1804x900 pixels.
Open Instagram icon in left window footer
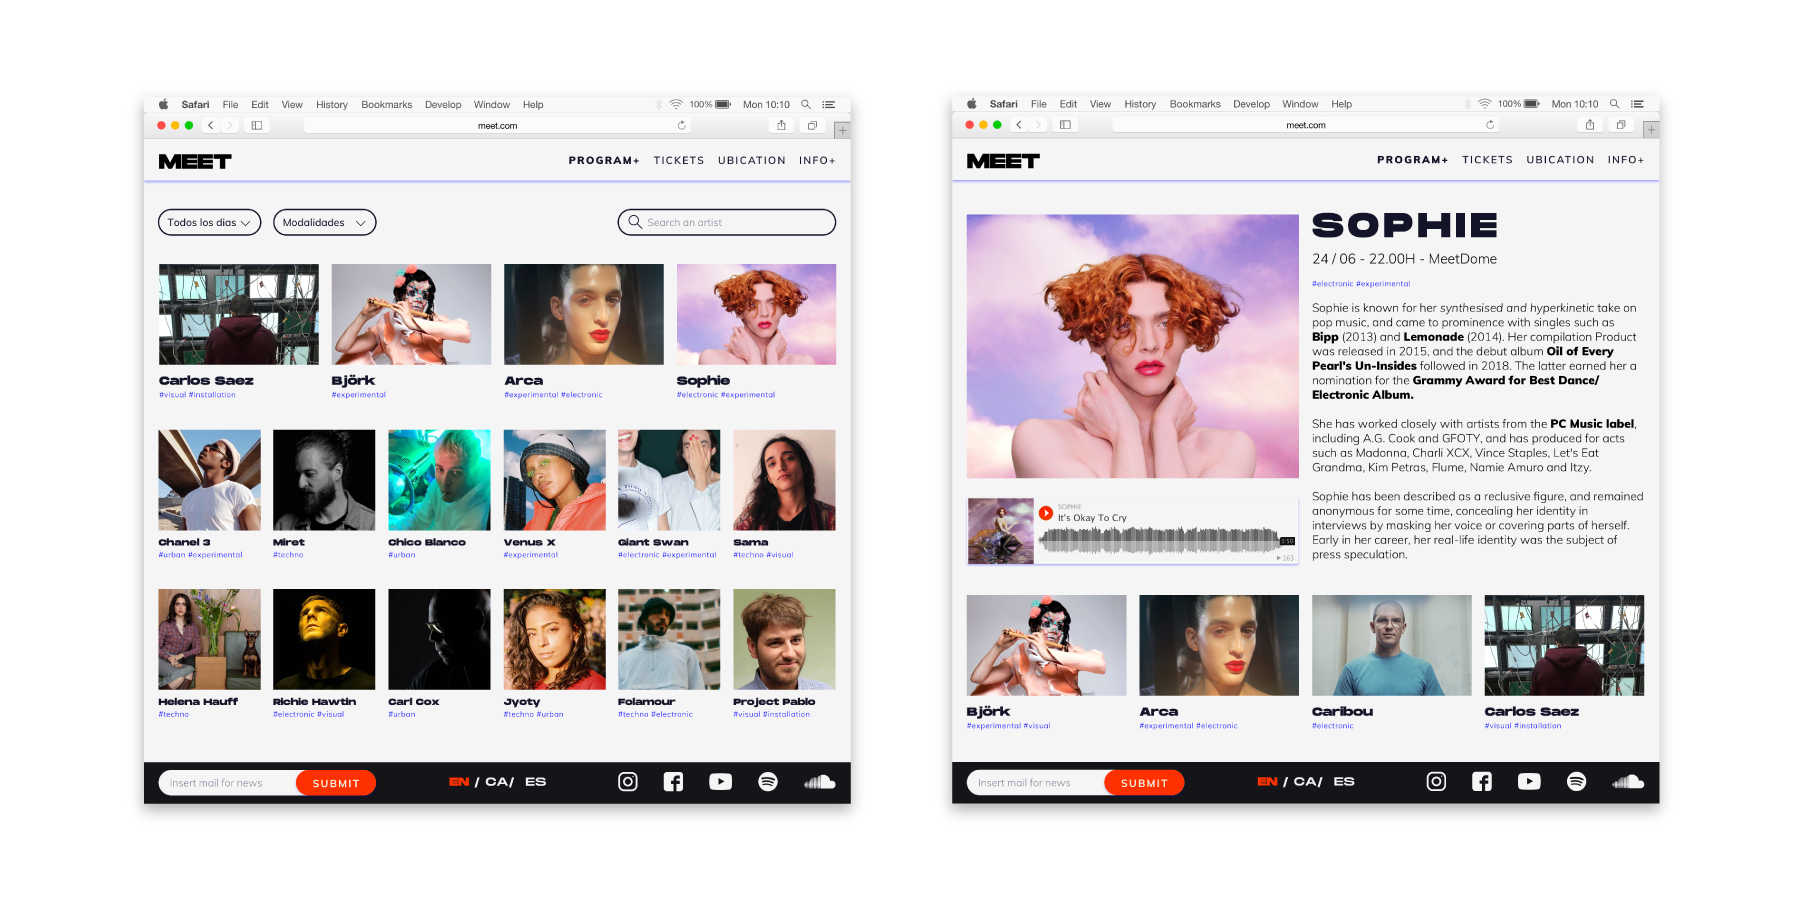[x=628, y=782]
